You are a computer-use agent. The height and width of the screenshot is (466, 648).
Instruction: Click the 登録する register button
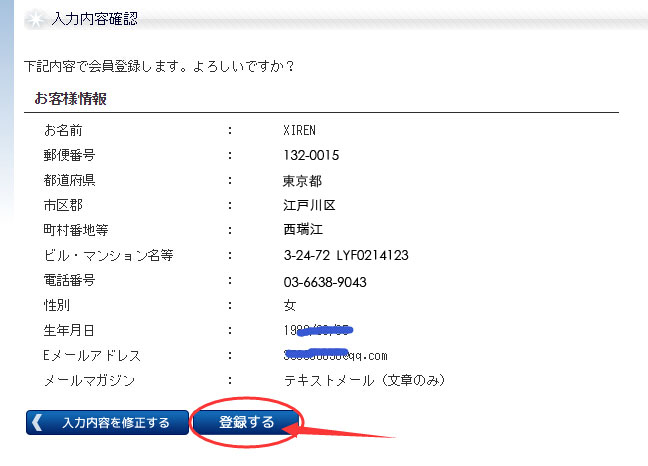pos(246,422)
